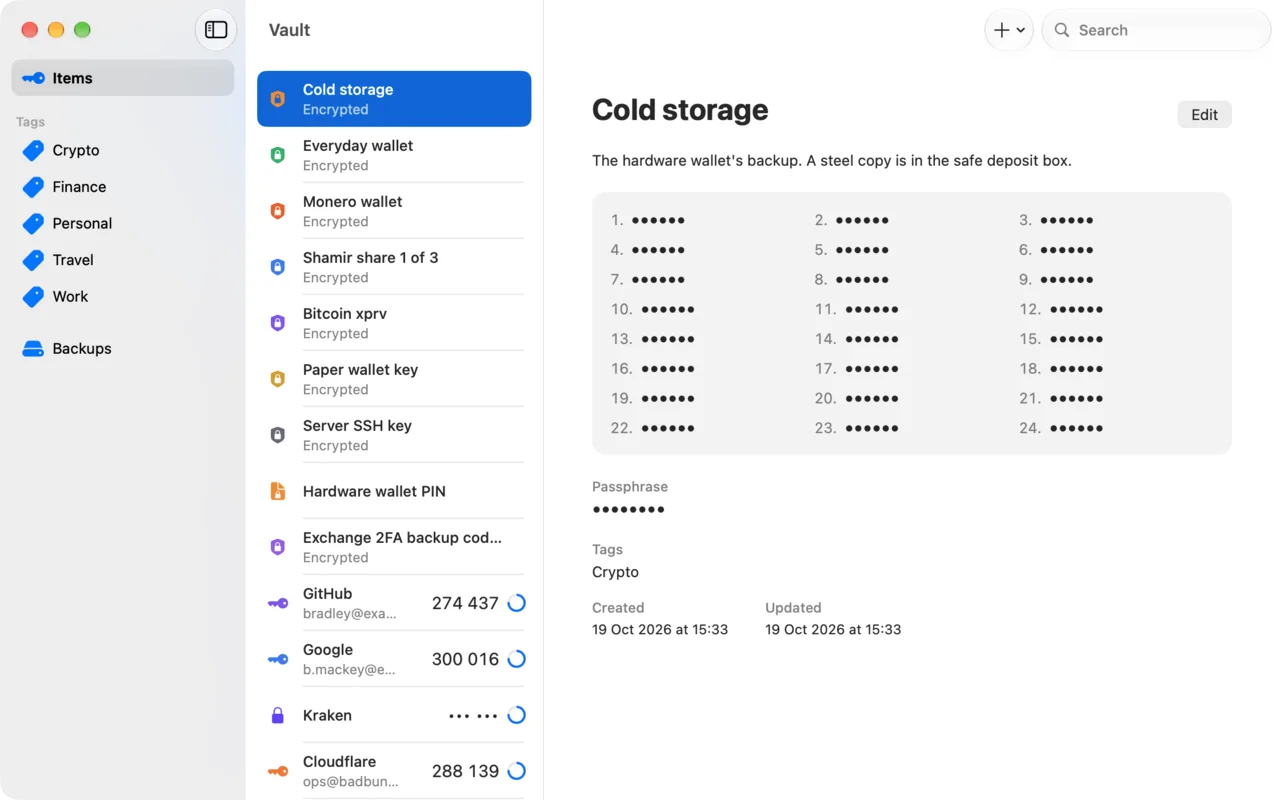This screenshot has height=800, width=1280.
Task: Copy the Google code 300 016
Action: point(465,659)
